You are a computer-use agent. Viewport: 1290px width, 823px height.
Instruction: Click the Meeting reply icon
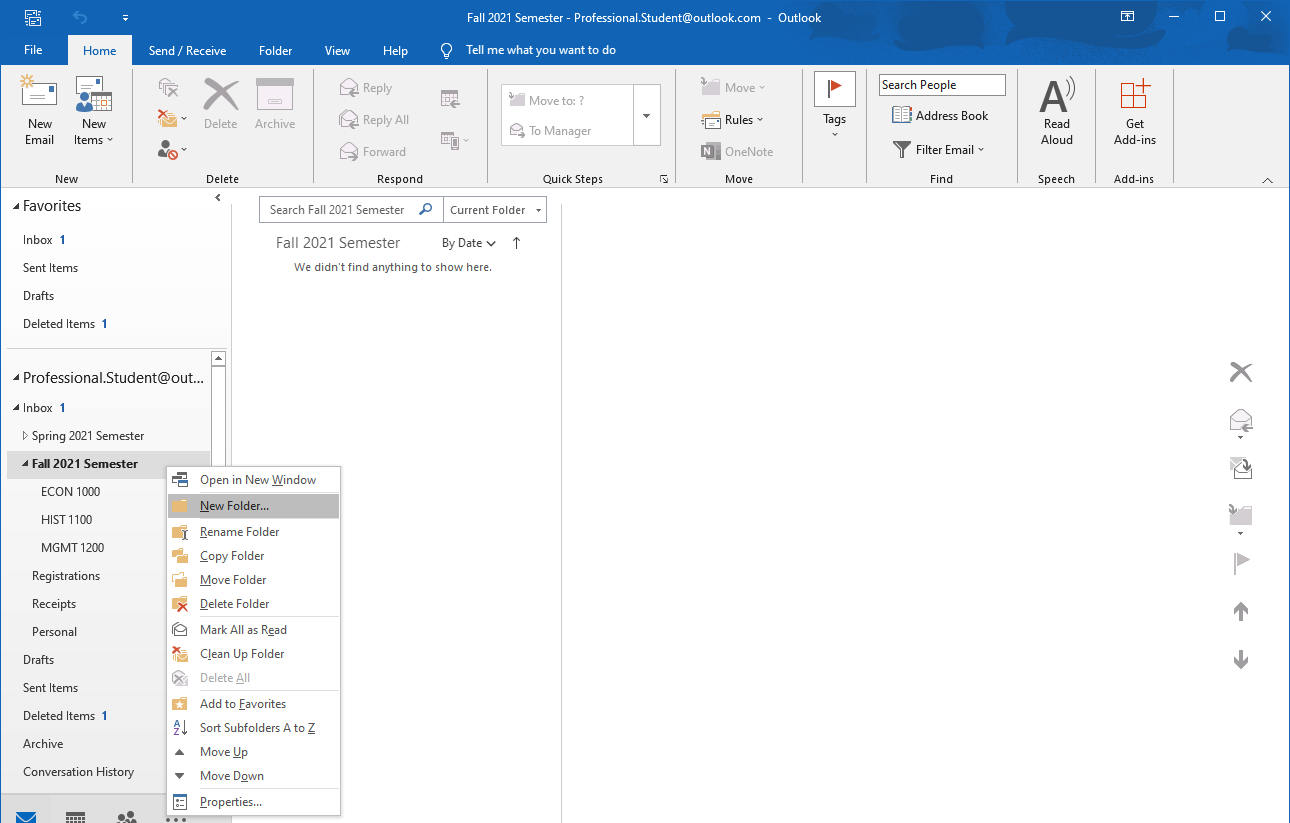450,99
